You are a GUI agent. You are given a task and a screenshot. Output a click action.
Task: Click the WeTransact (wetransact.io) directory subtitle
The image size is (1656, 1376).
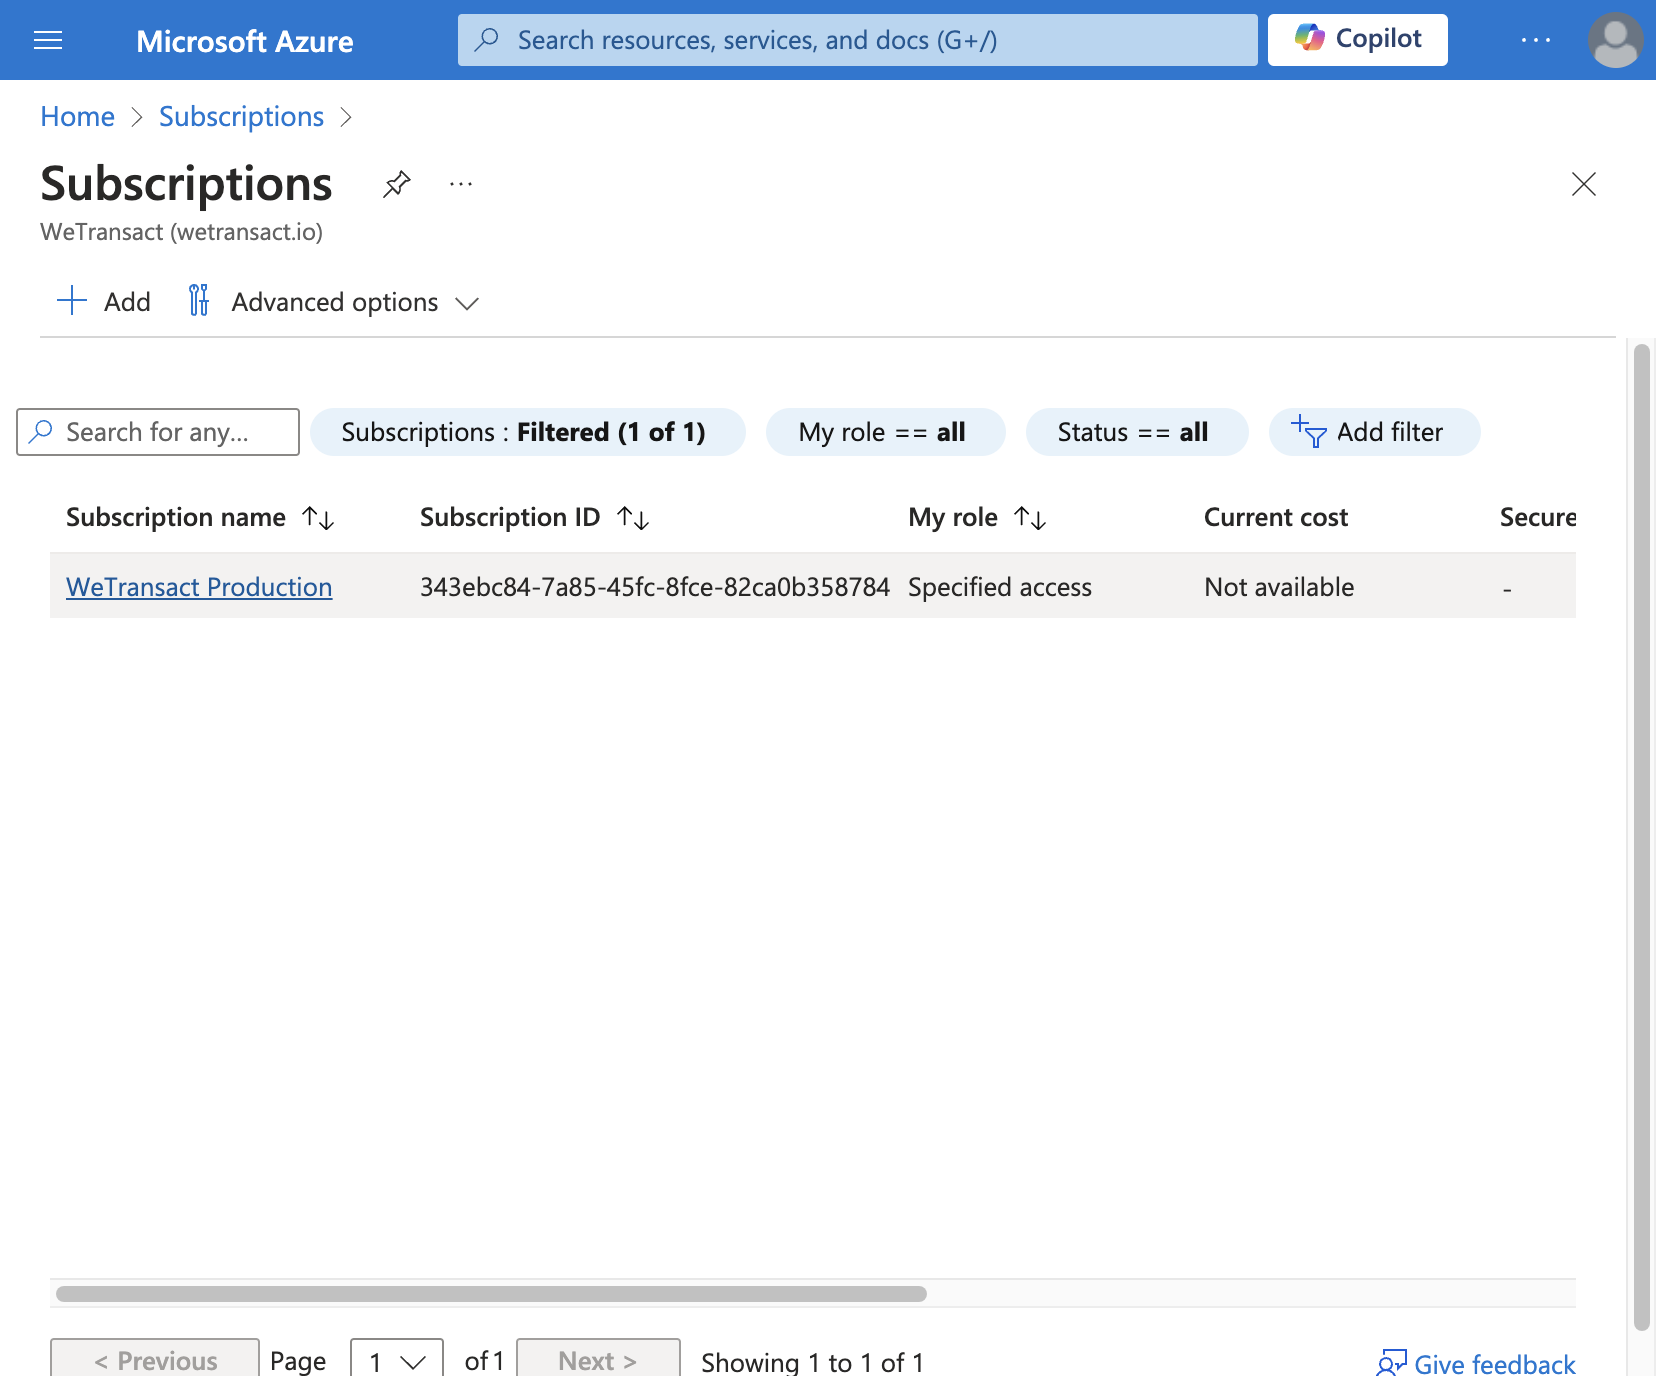tap(181, 232)
